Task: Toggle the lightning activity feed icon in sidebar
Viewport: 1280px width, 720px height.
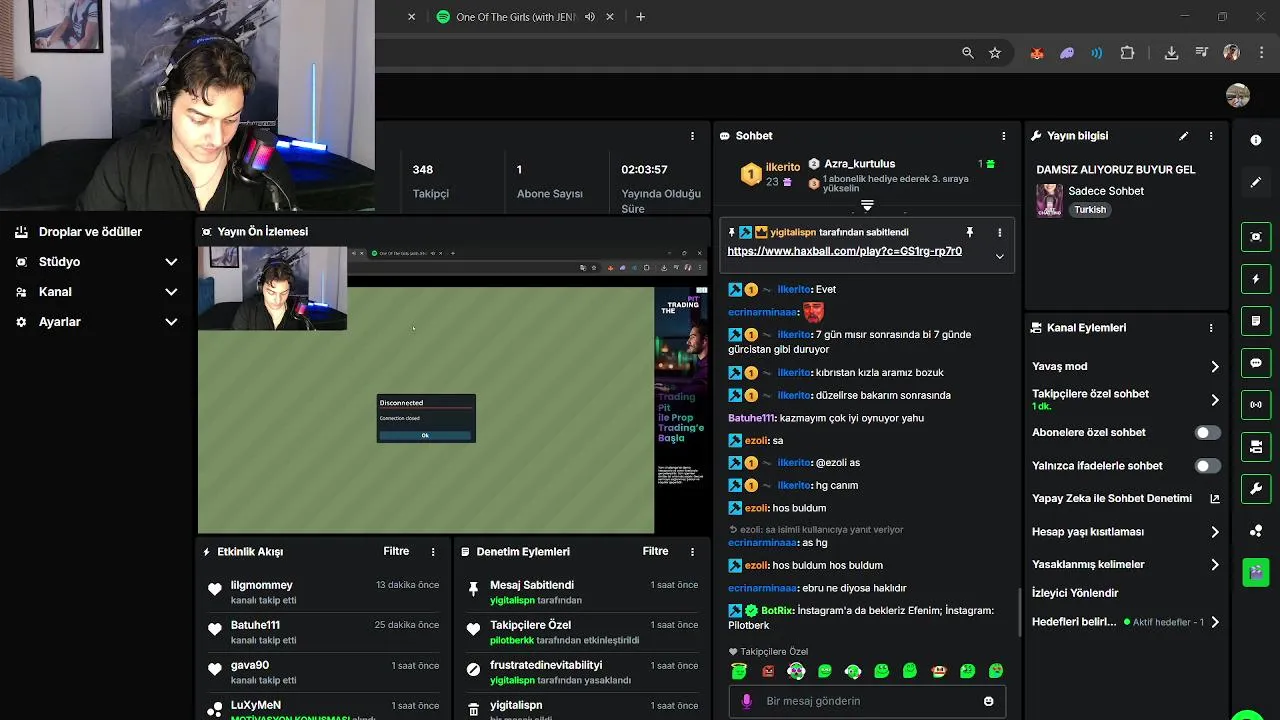Action: click(1256, 279)
